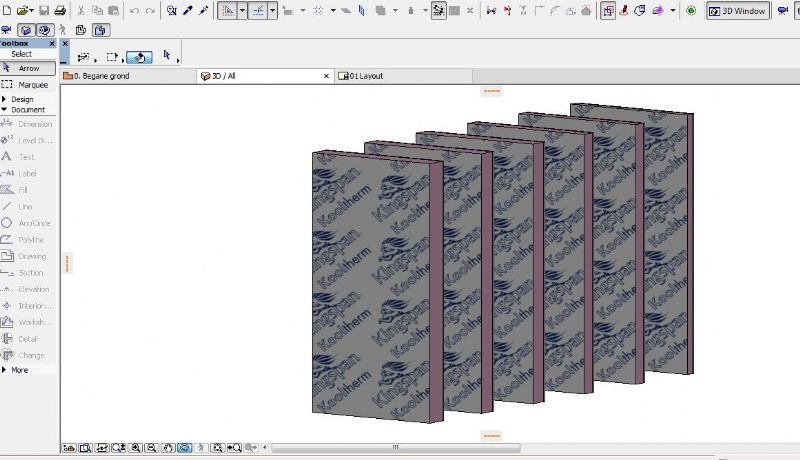Expand the More section in Toolbox
Viewport: 800px width, 460px height.
18,370
